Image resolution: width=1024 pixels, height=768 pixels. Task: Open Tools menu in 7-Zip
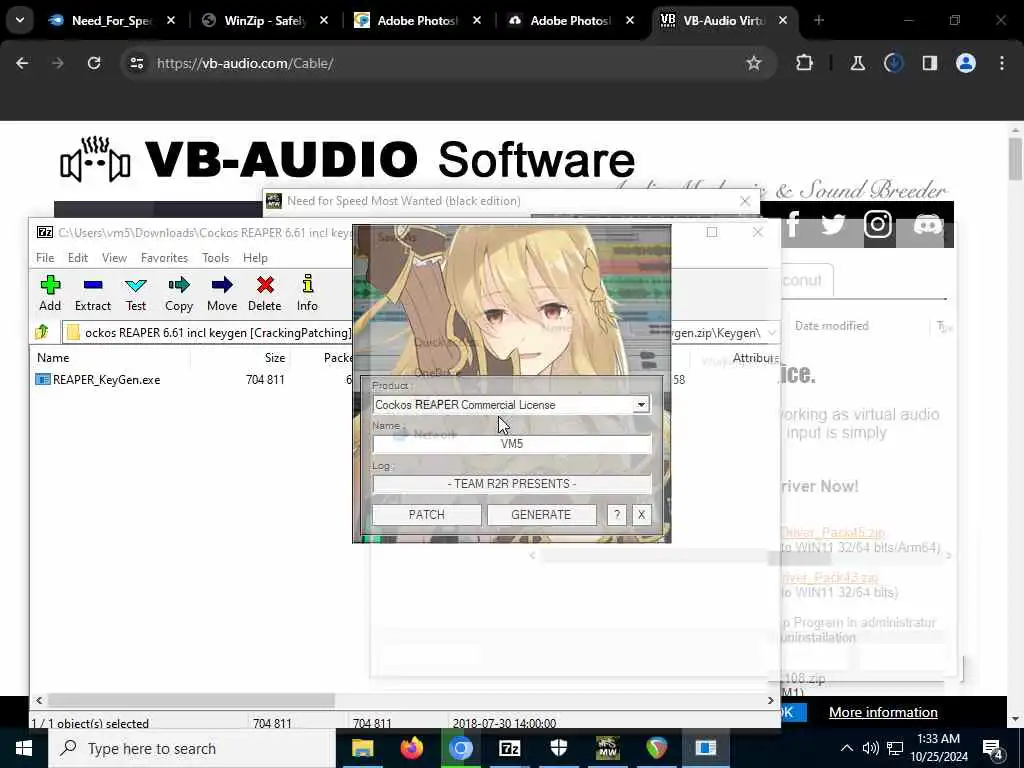click(216, 258)
